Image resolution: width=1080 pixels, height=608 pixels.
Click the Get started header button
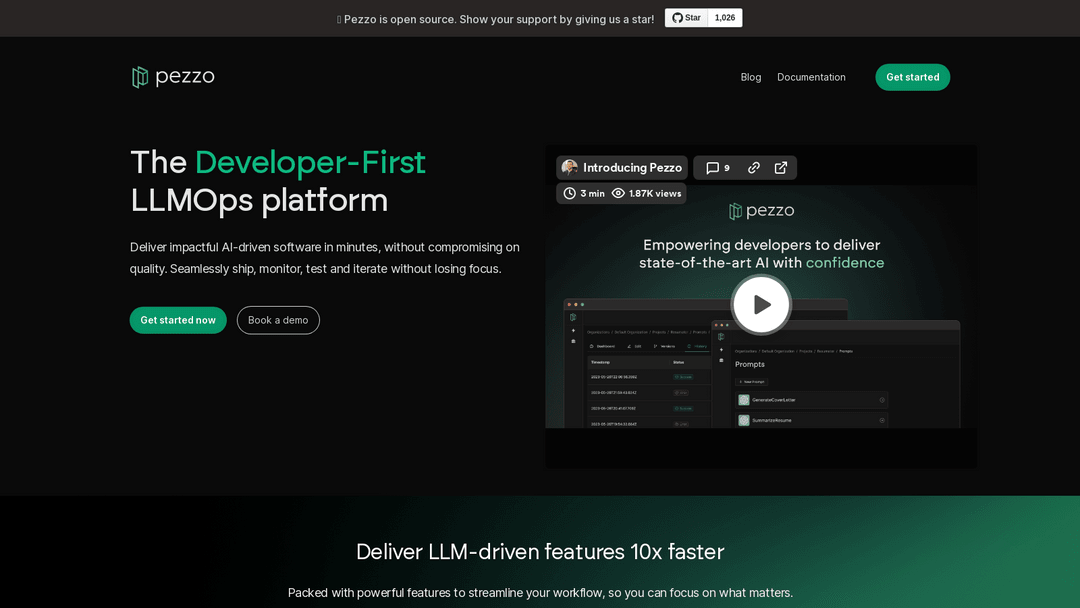[913, 77]
